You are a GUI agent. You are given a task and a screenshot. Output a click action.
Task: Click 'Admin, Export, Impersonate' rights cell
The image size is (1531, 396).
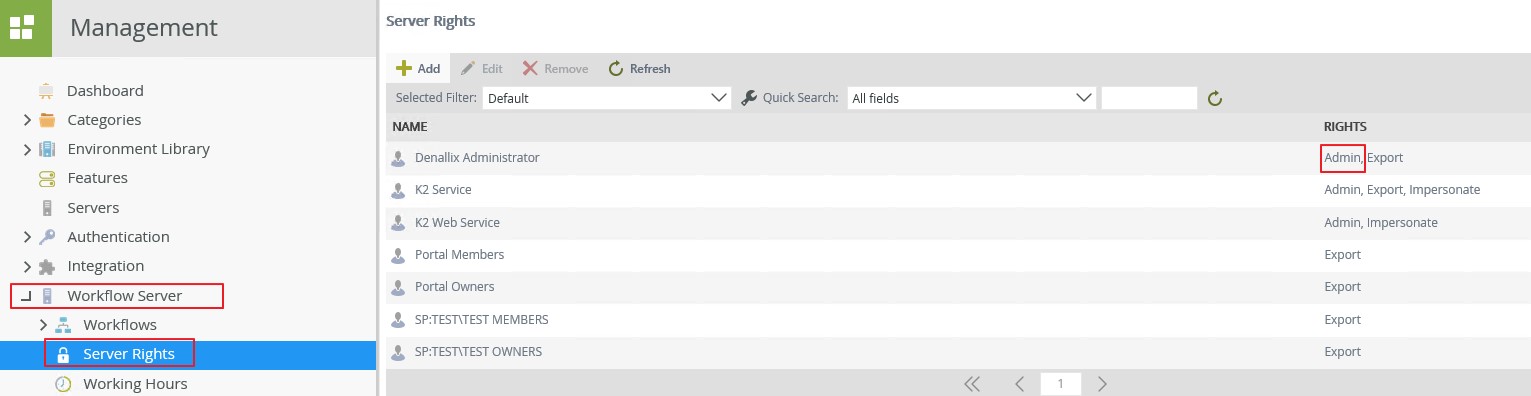coord(1402,190)
